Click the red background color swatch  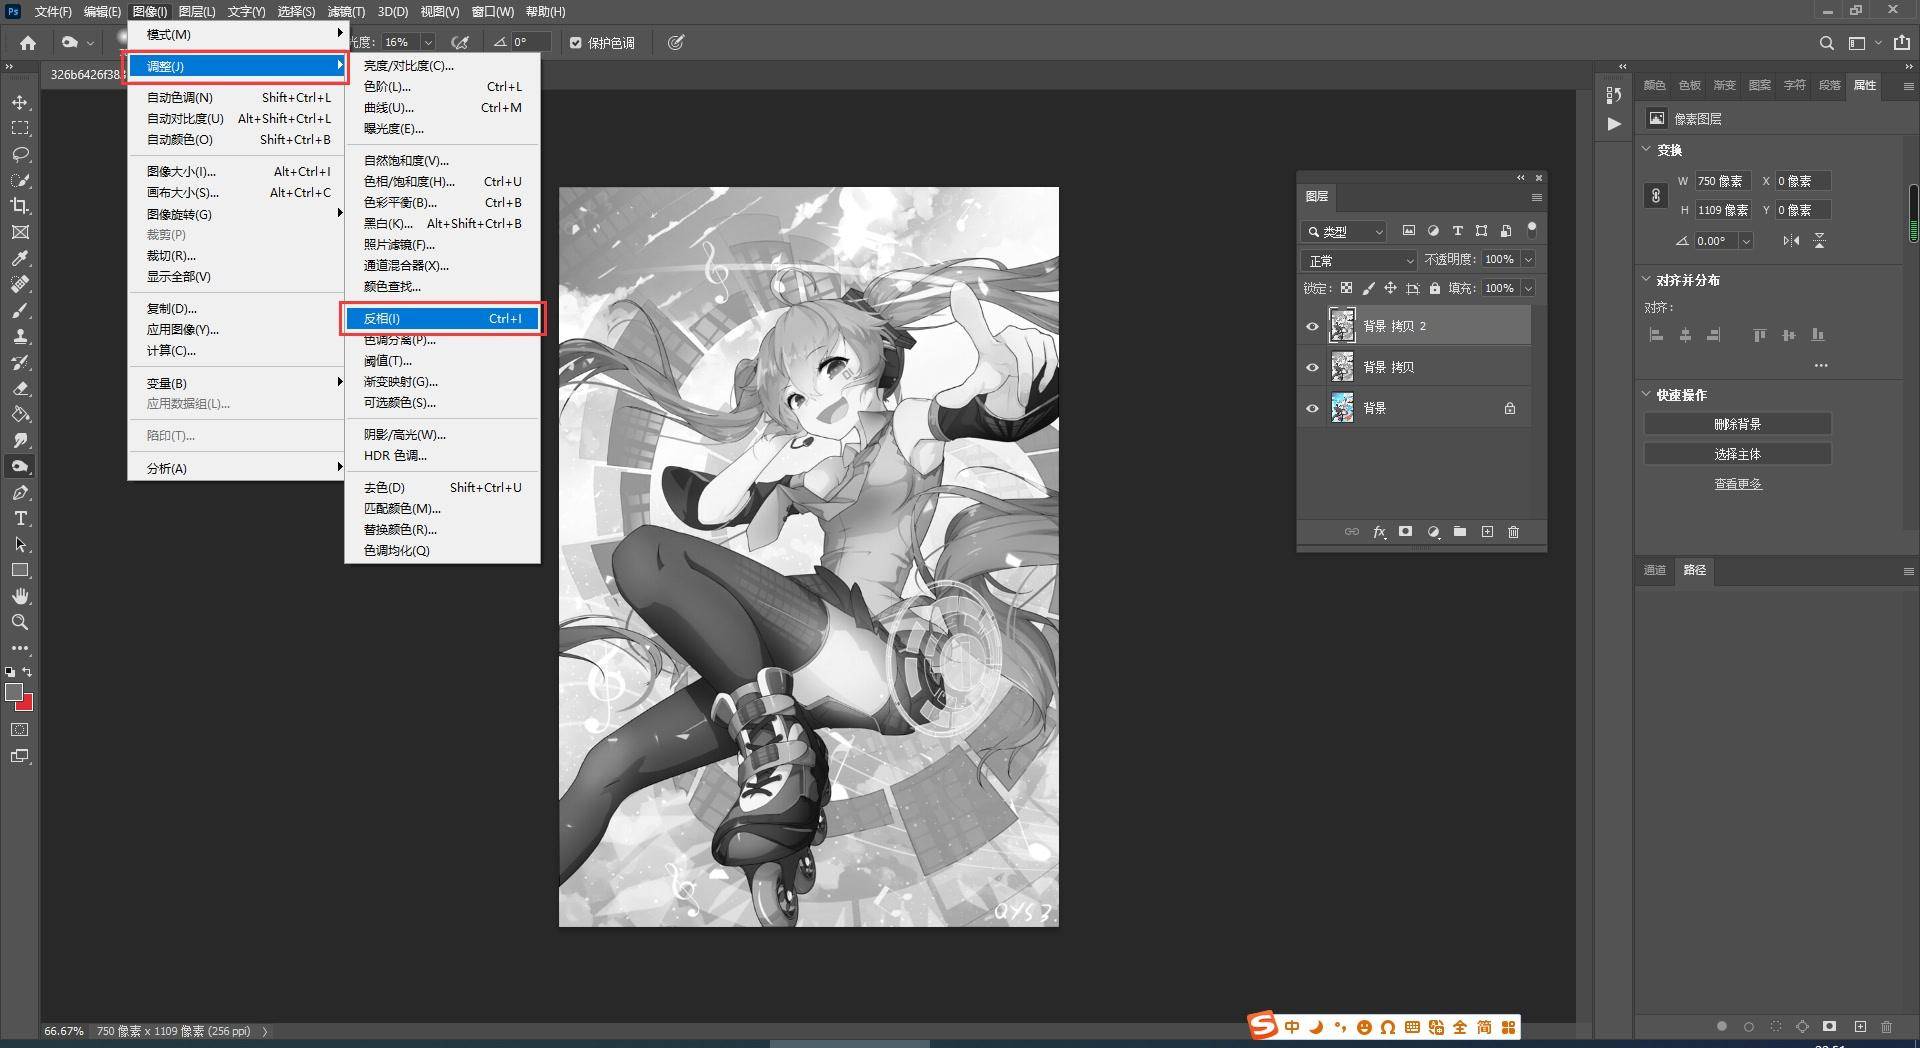click(27, 704)
